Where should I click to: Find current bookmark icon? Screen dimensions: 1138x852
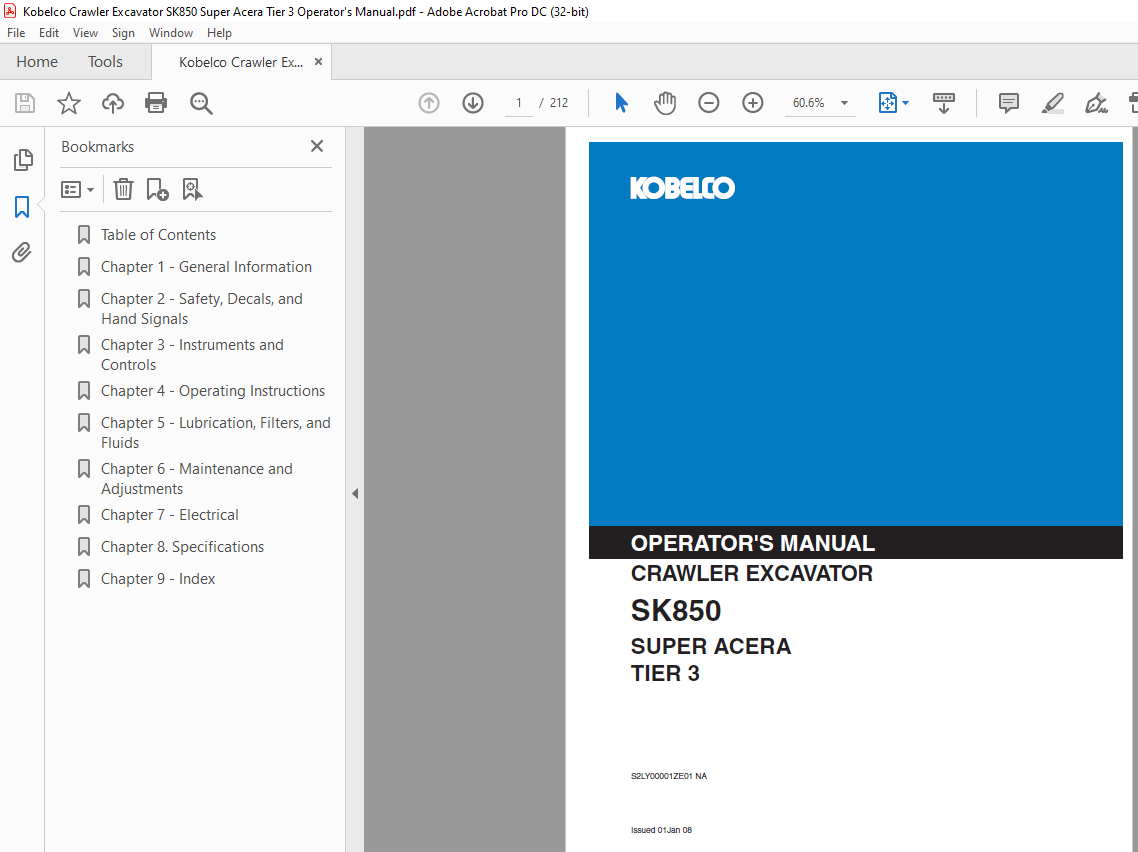coord(192,189)
